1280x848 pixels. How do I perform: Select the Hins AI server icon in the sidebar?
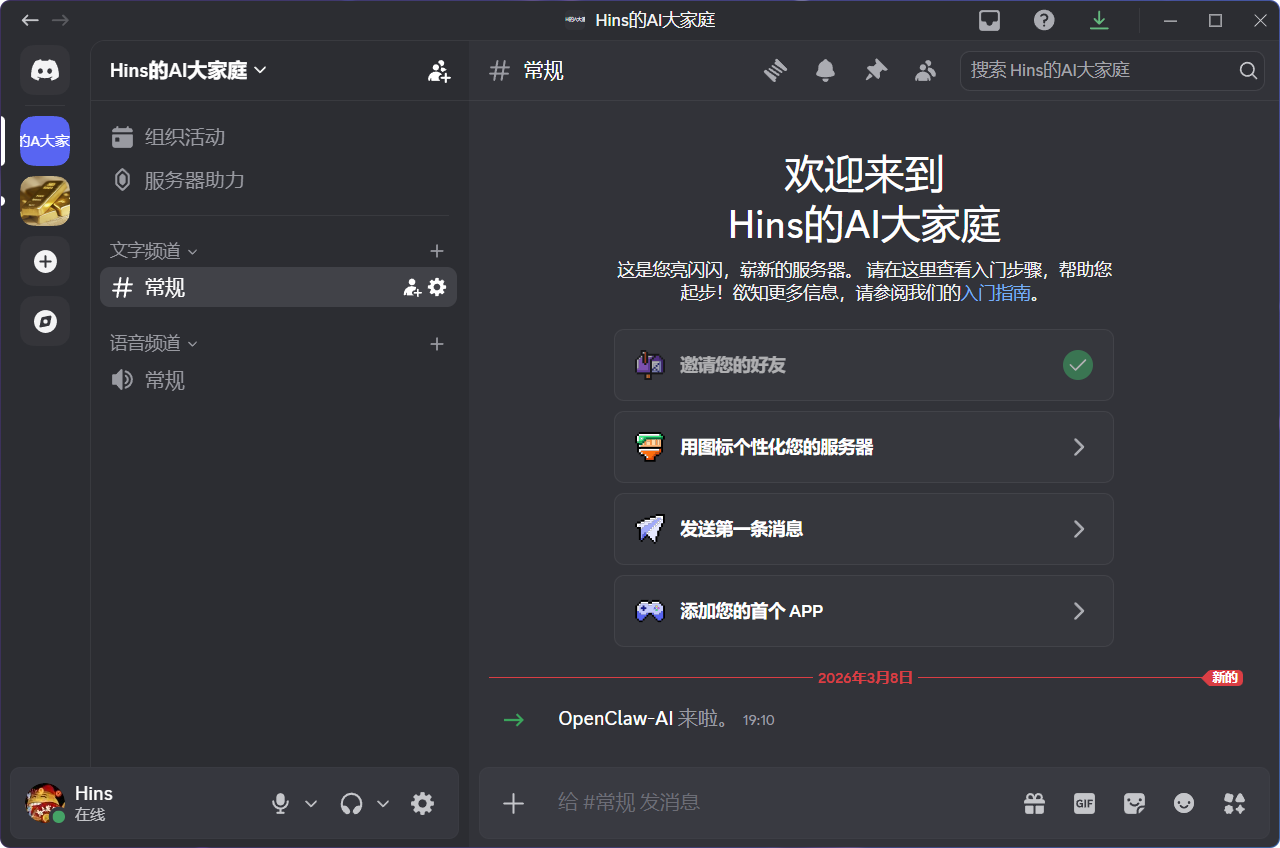[x=45, y=141]
